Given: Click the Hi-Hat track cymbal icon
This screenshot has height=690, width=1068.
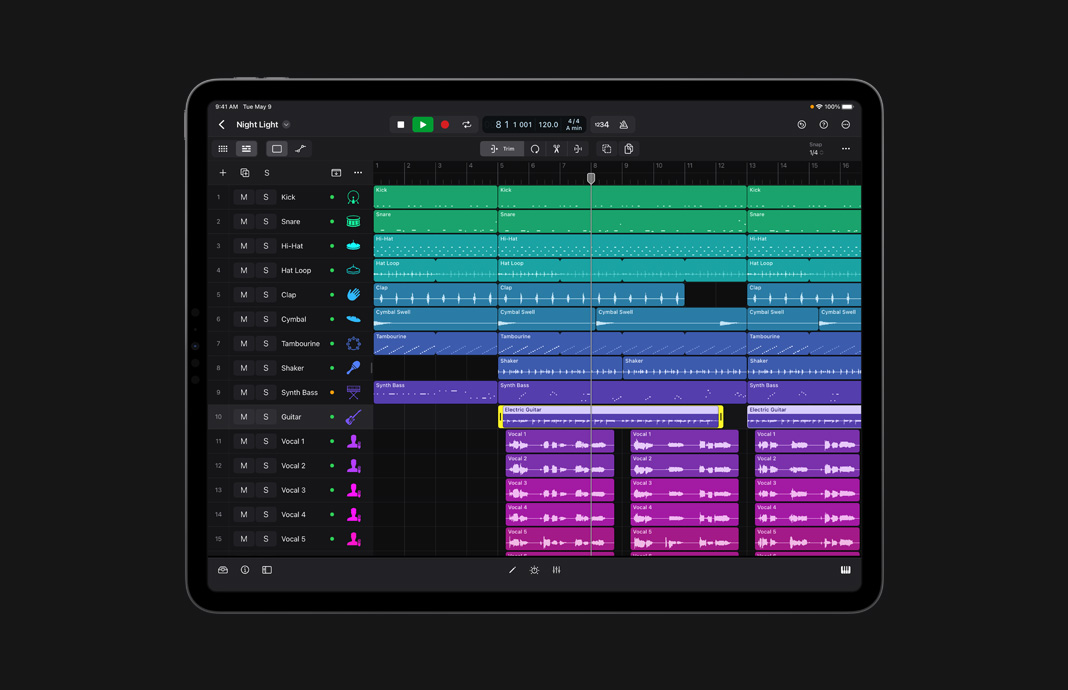Looking at the screenshot, I should (x=353, y=246).
